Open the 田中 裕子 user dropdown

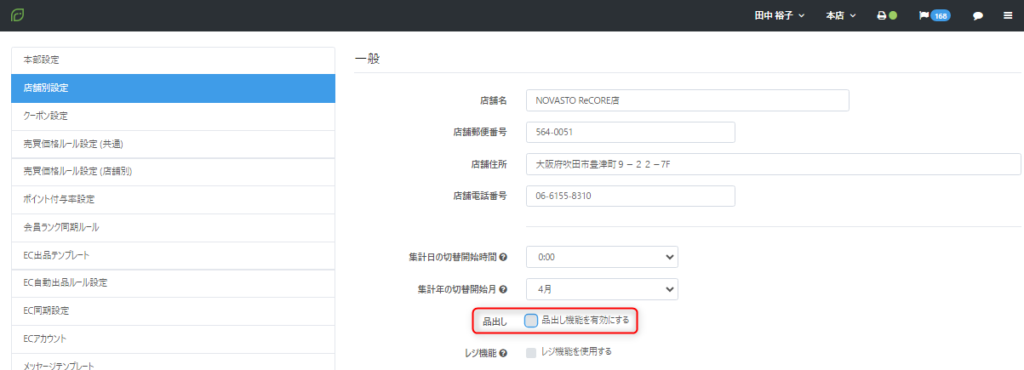tap(780, 16)
